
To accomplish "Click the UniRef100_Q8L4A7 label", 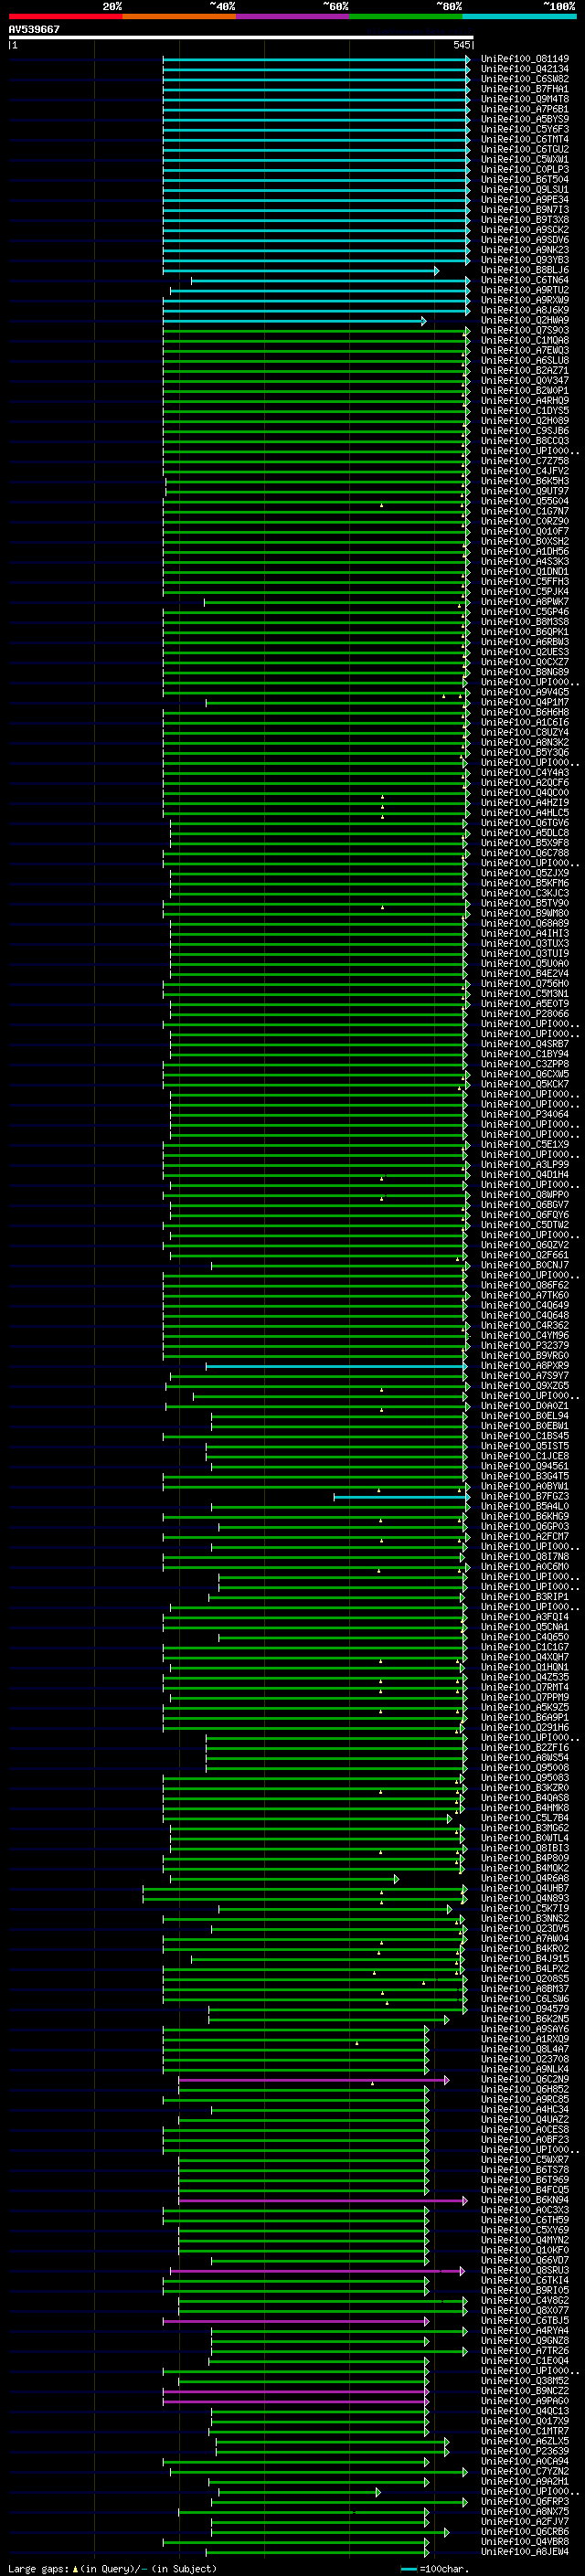I will coord(525,2049).
